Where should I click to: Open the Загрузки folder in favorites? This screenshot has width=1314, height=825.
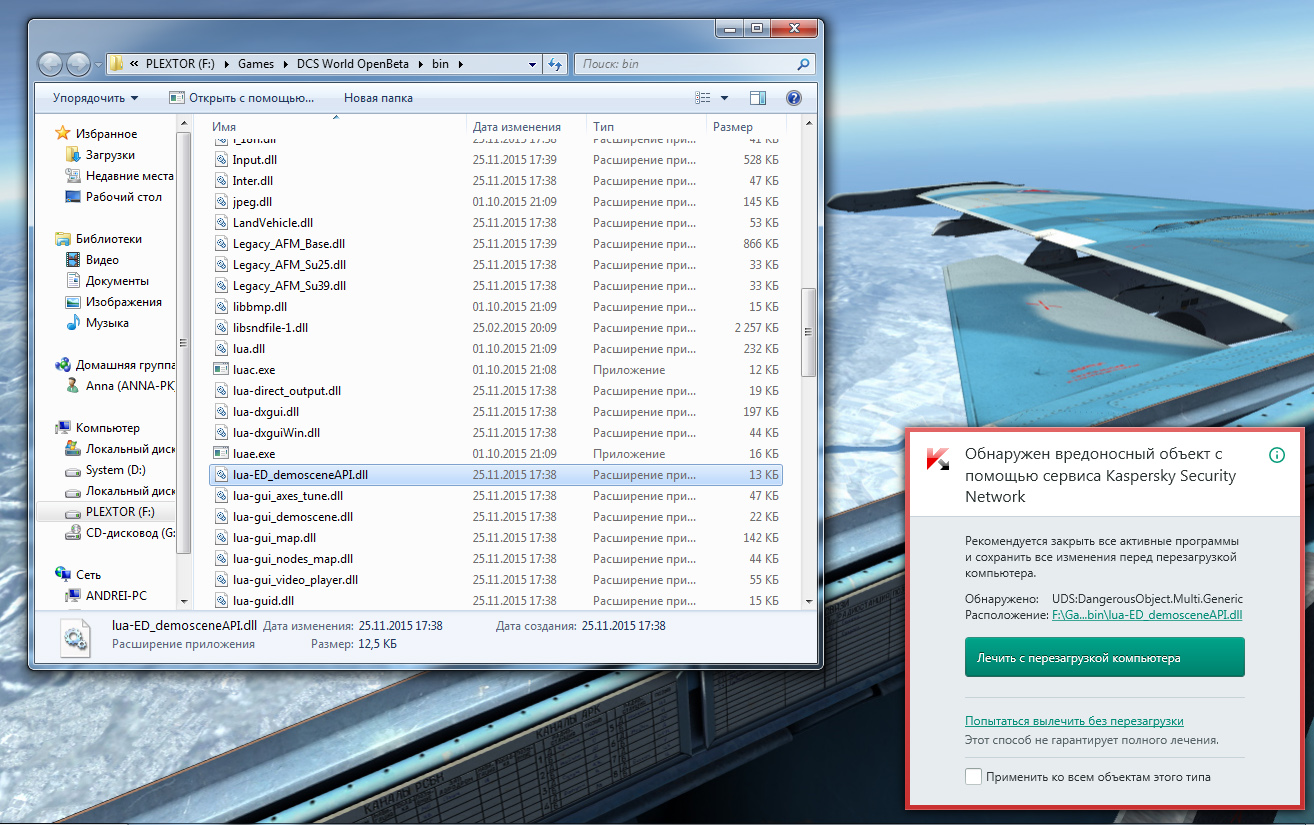click(110, 155)
